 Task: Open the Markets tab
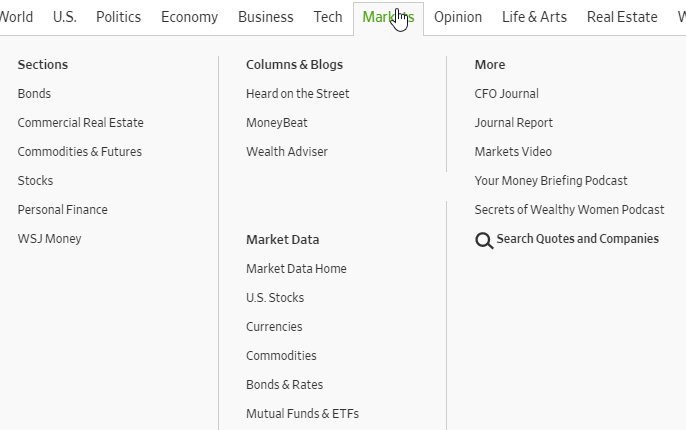click(388, 17)
